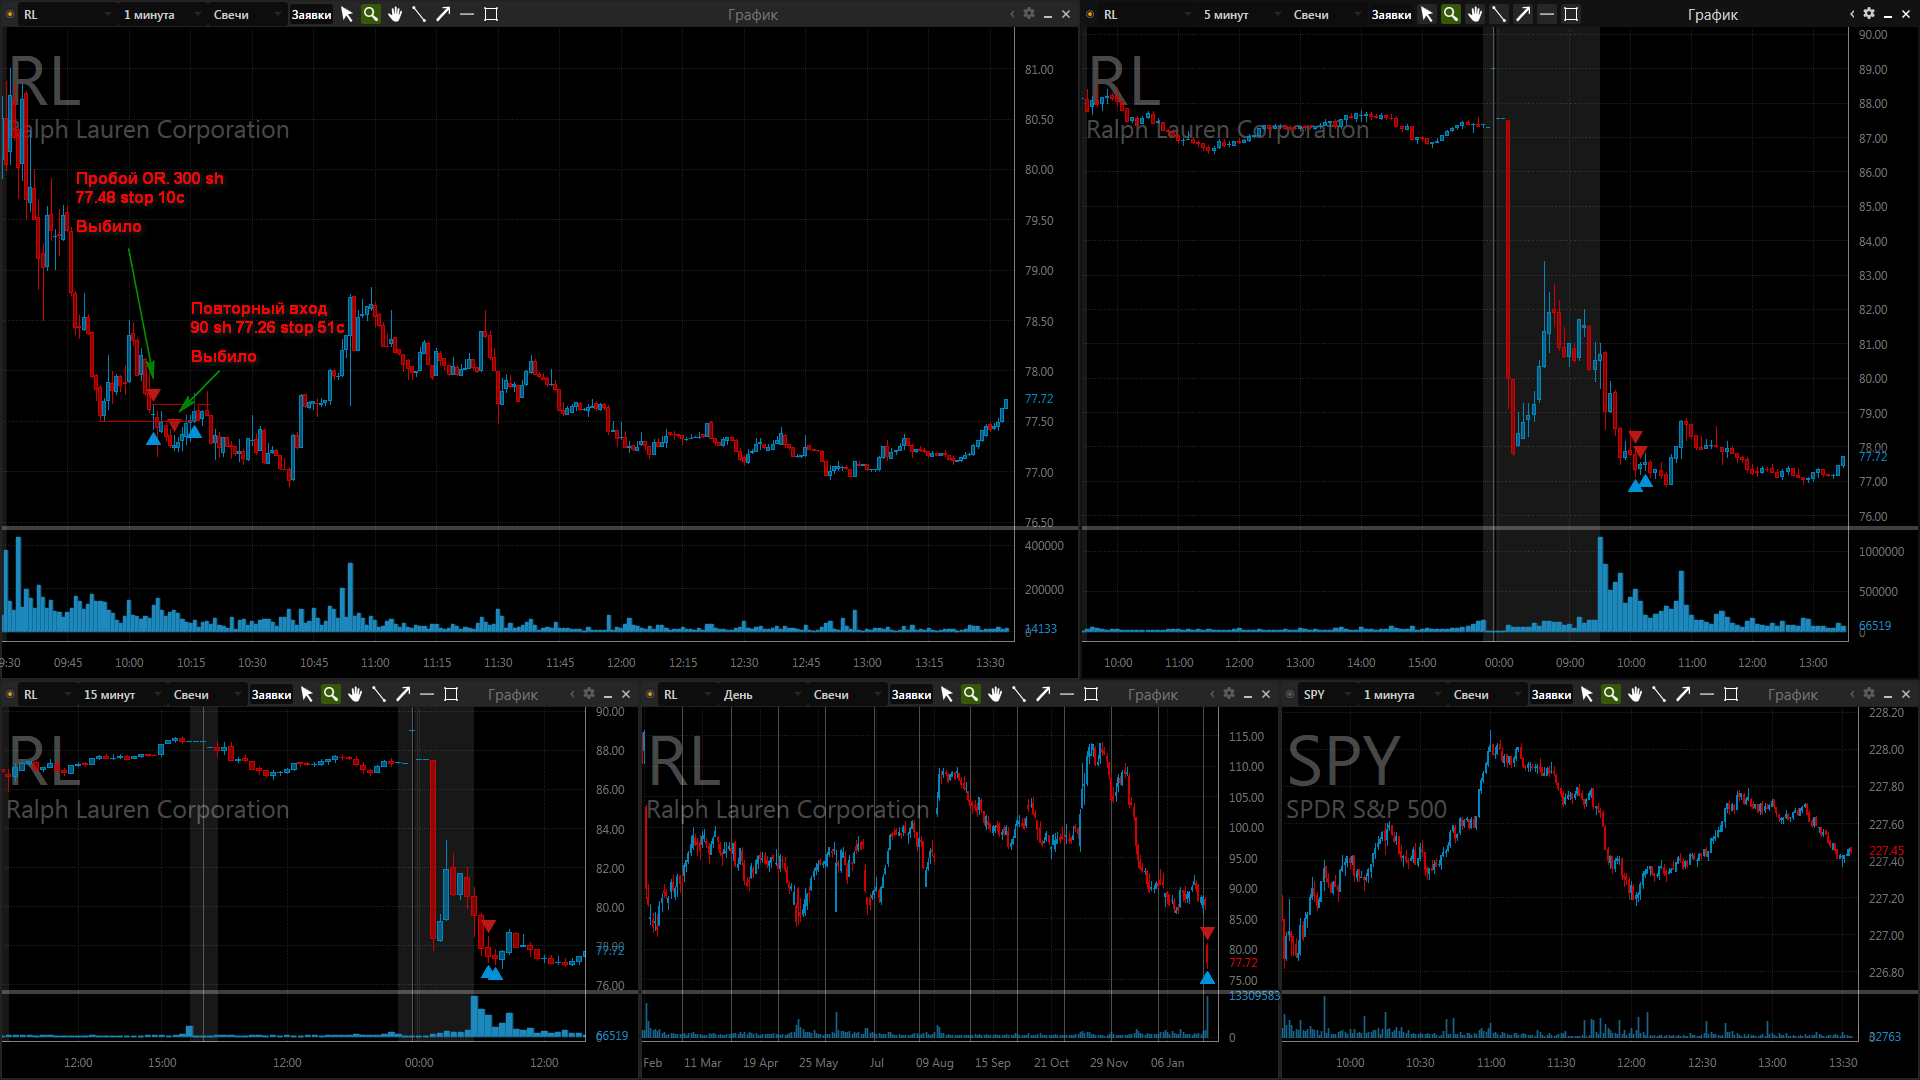Open the Свечи chart type dropdown in the 1-minute RL chart

point(245,14)
